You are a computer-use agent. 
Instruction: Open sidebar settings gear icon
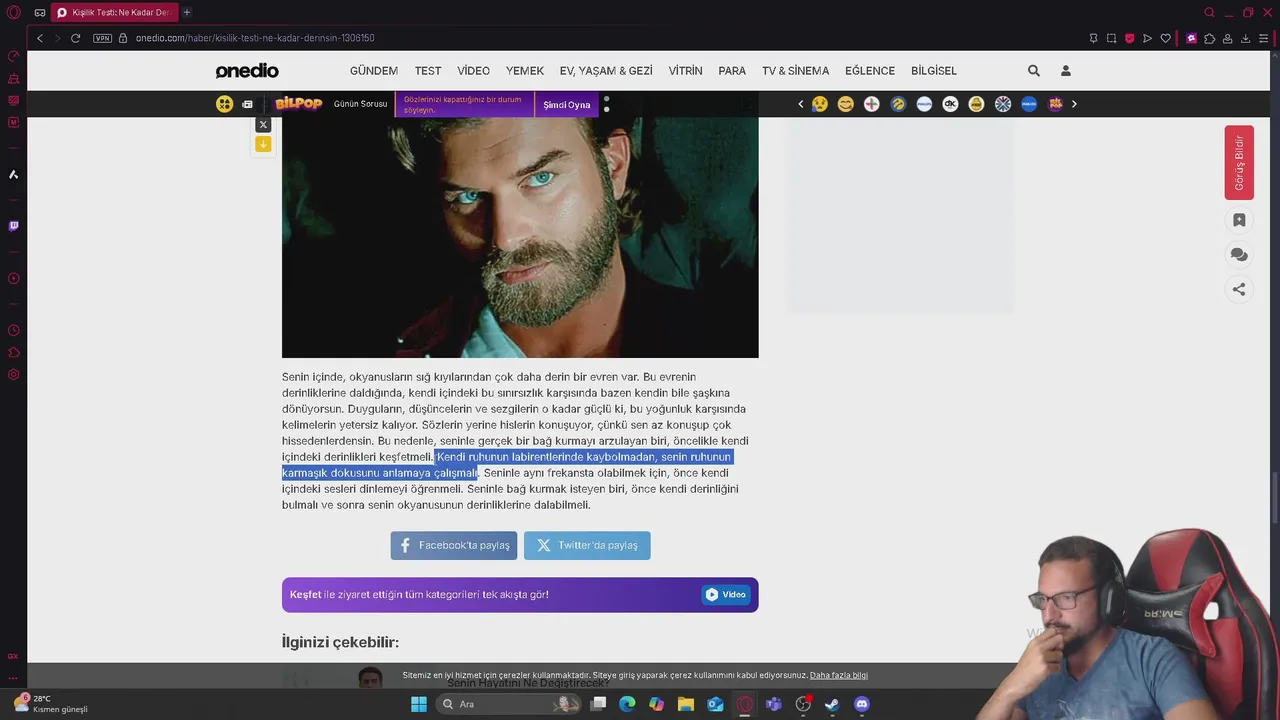coord(13,375)
